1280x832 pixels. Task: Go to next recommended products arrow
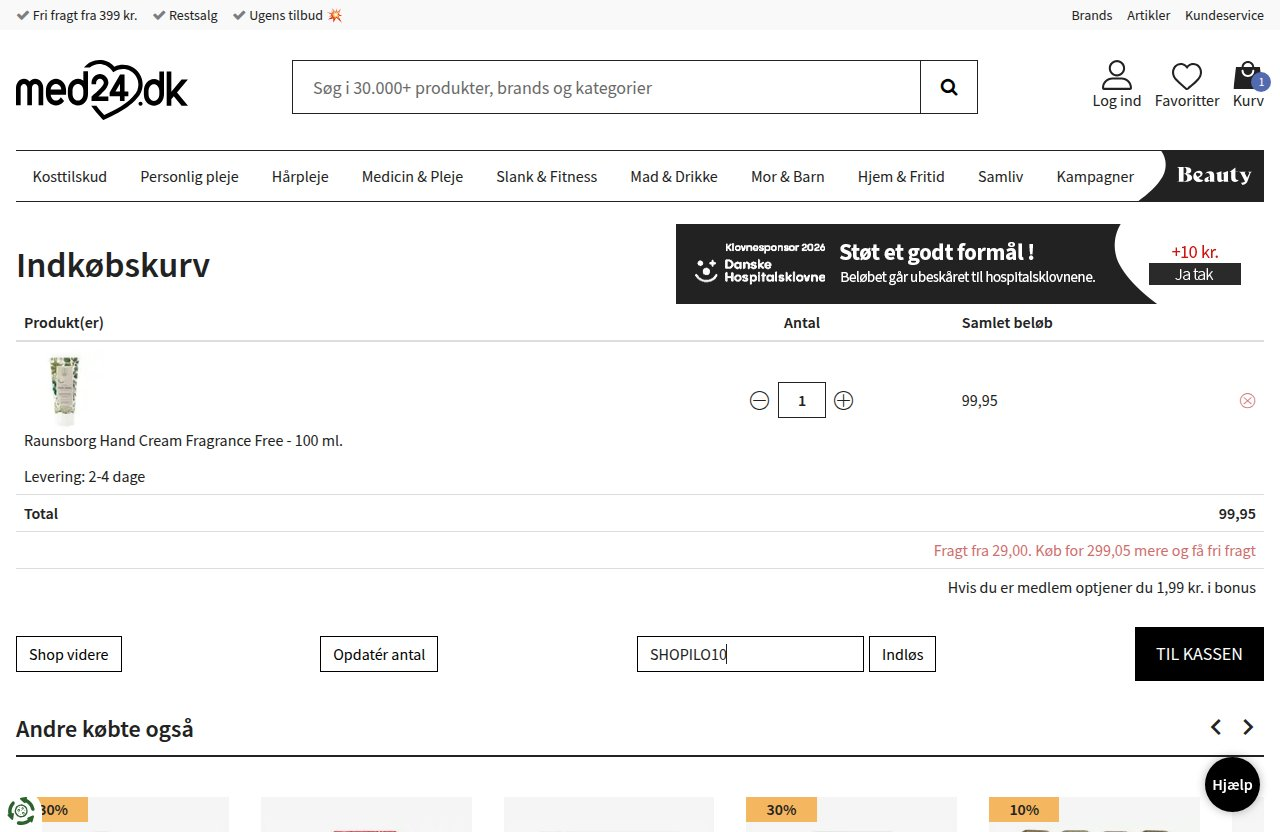pyautogui.click(x=1248, y=727)
